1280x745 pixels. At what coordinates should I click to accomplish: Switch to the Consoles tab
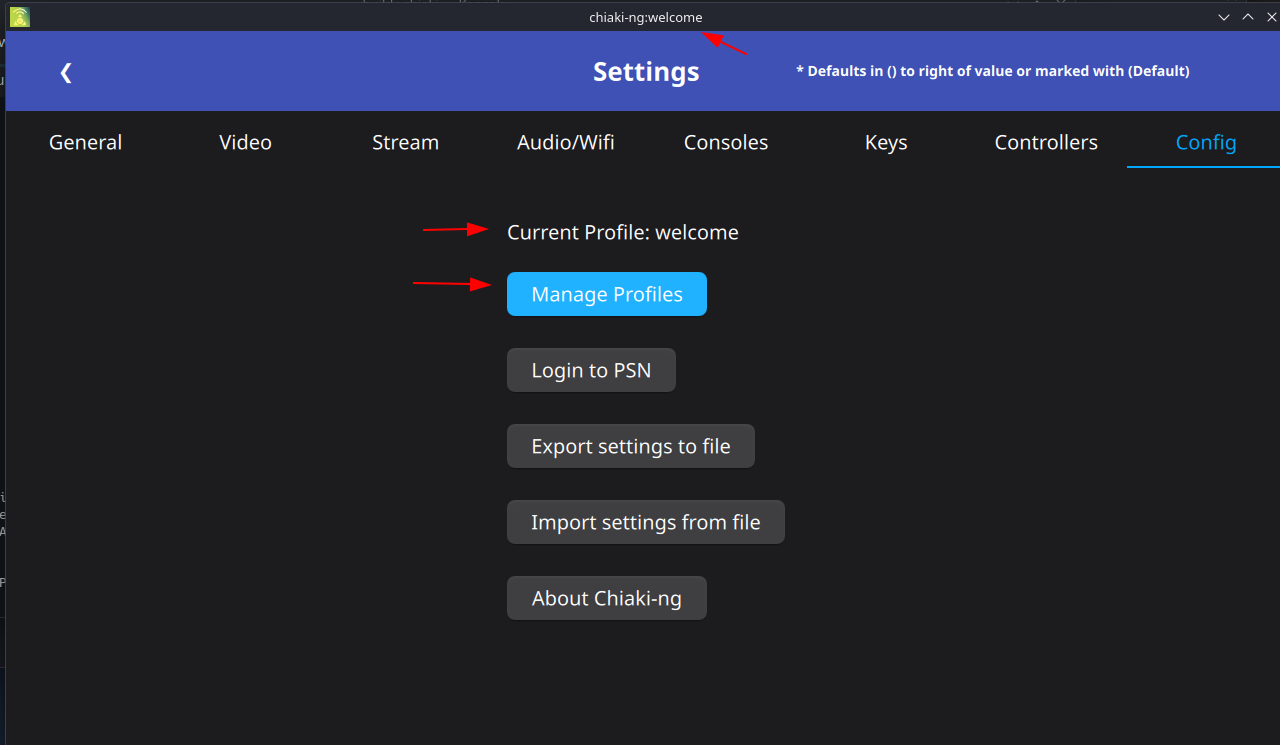click(x=726, y=142)
